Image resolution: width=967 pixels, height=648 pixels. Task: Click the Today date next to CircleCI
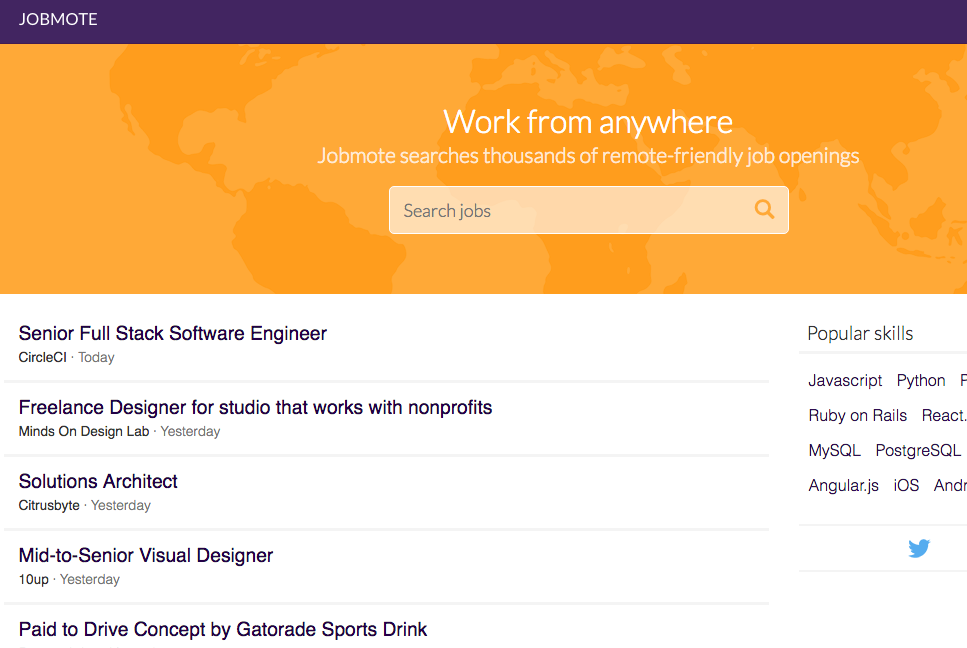96,358
